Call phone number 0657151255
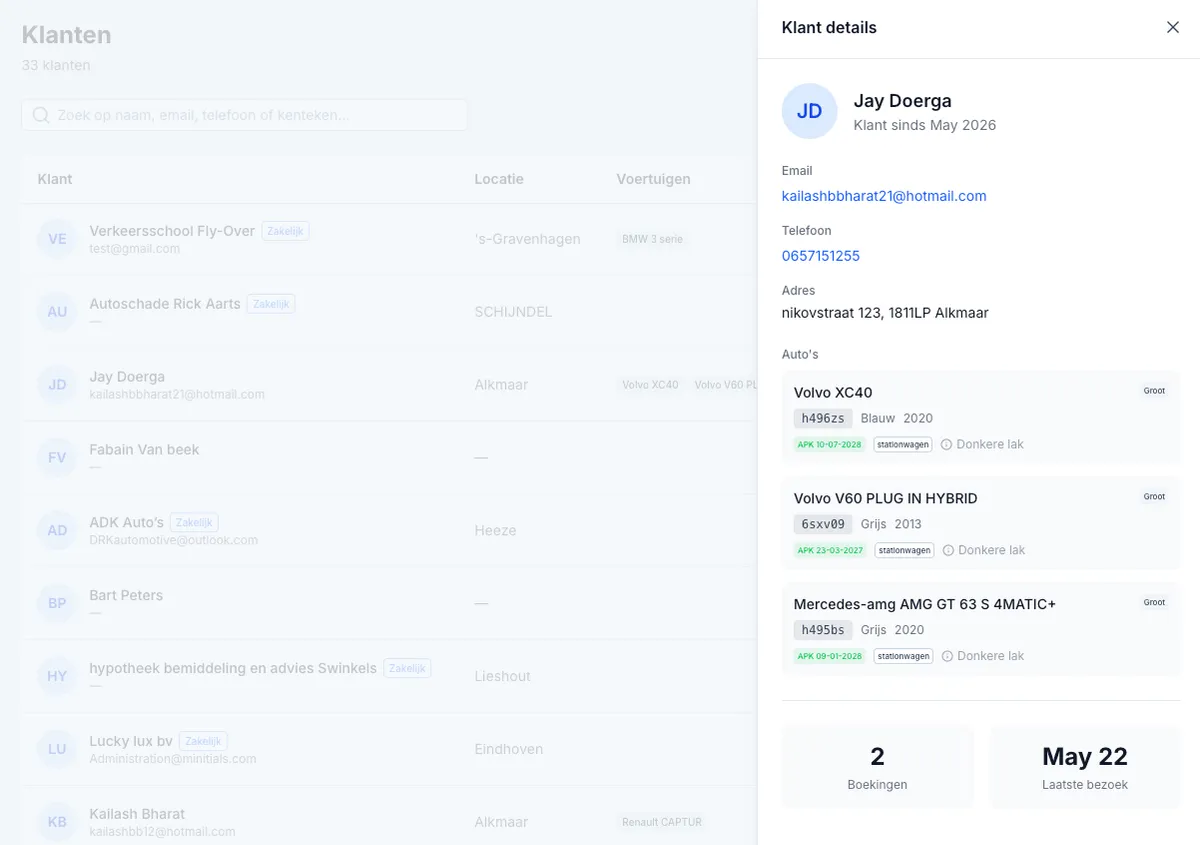 [x=821, y=256]
